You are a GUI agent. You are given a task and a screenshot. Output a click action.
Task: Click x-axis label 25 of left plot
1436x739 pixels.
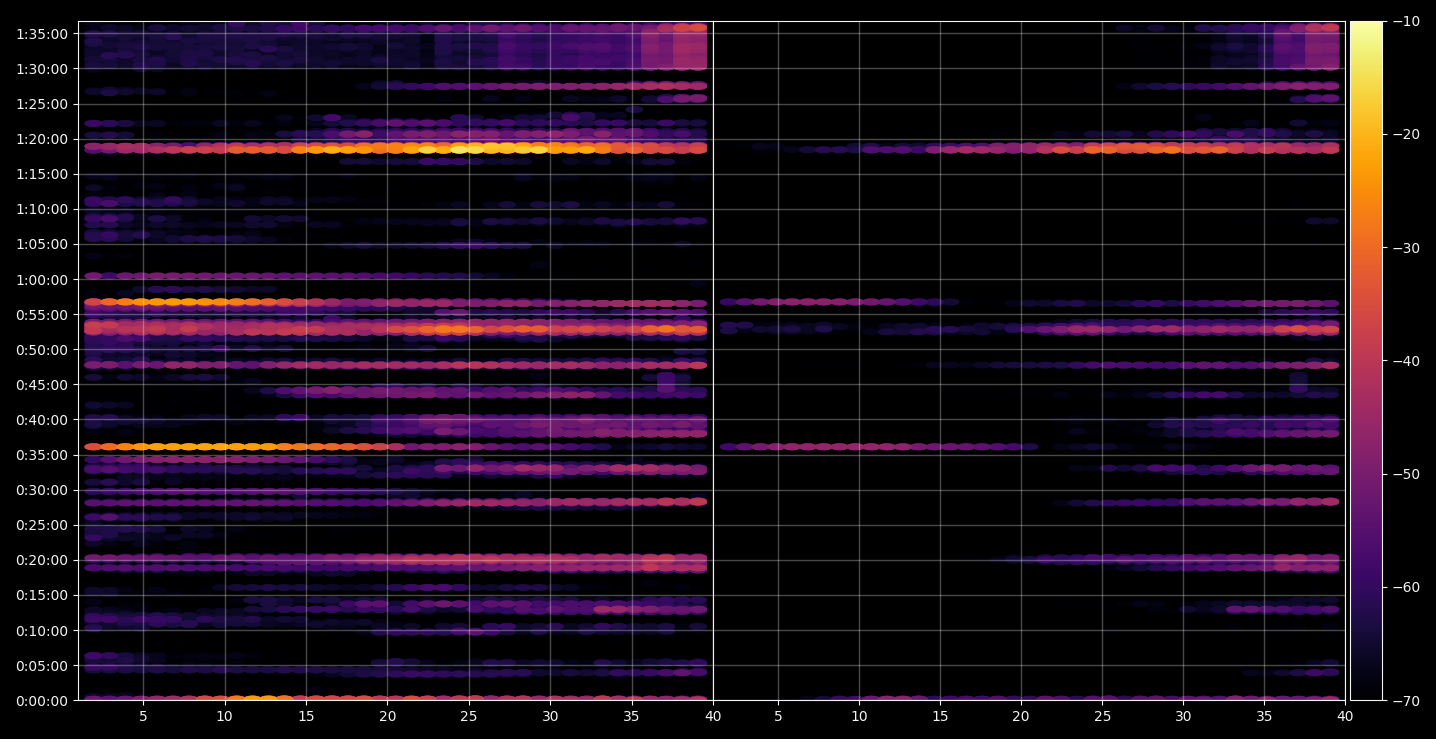(x=469, y=717)
